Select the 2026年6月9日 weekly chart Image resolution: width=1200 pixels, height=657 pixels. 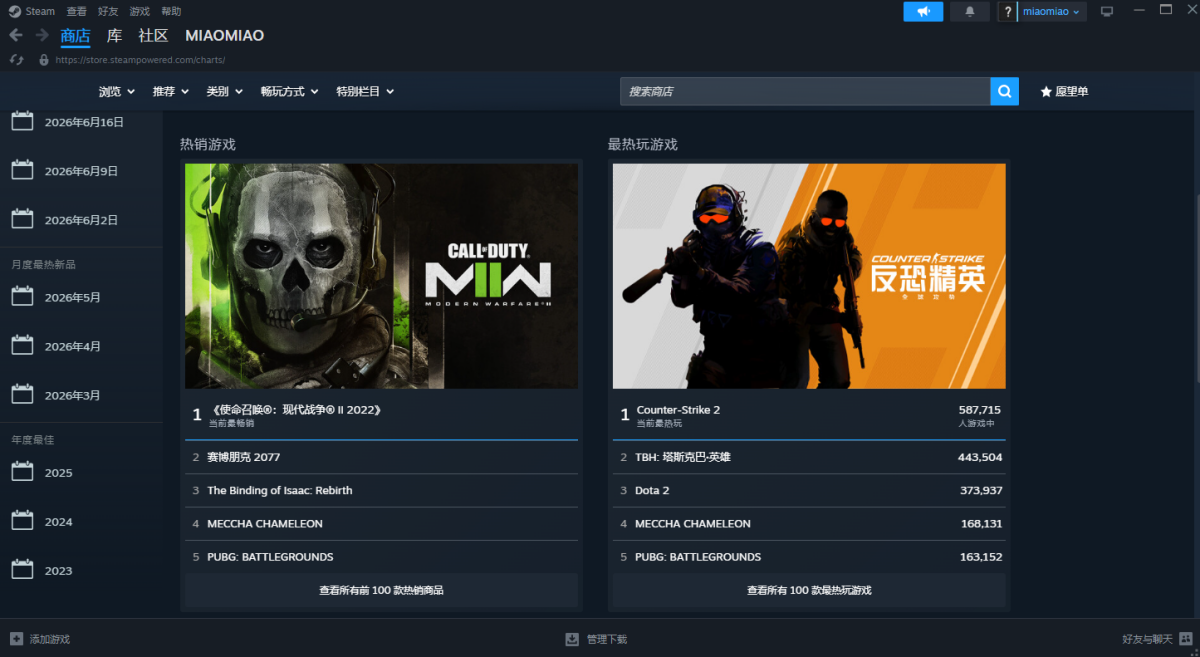(x=81, y=171)
